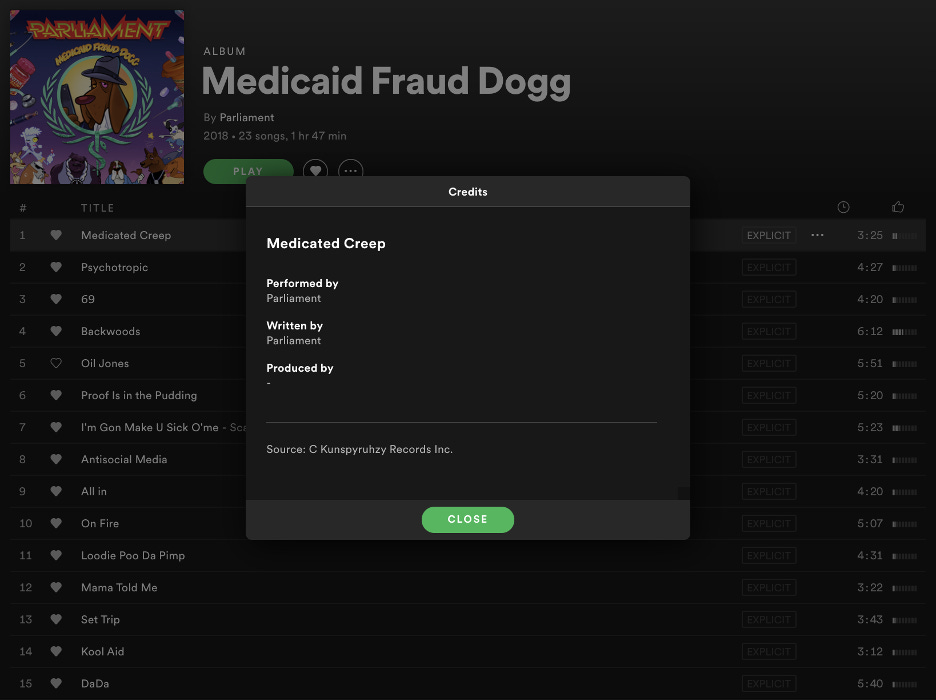Screen dimensions: 936x700
Task: Toggle heart on Set Trip track
Action: (56, 619)
